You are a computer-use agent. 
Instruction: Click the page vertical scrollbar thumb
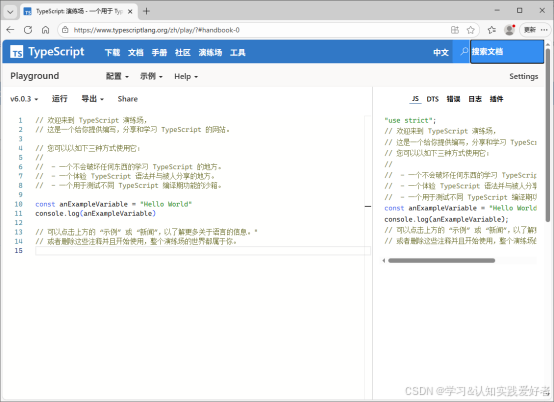tap(548, 135)
